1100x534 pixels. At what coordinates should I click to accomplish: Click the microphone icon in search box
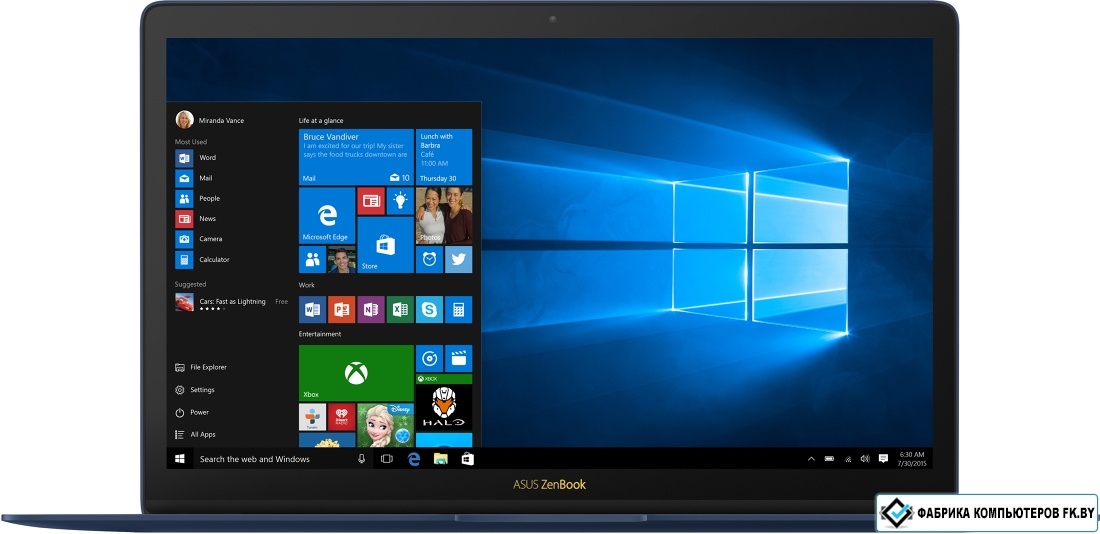pyautogui.click(x=362, y=459)
